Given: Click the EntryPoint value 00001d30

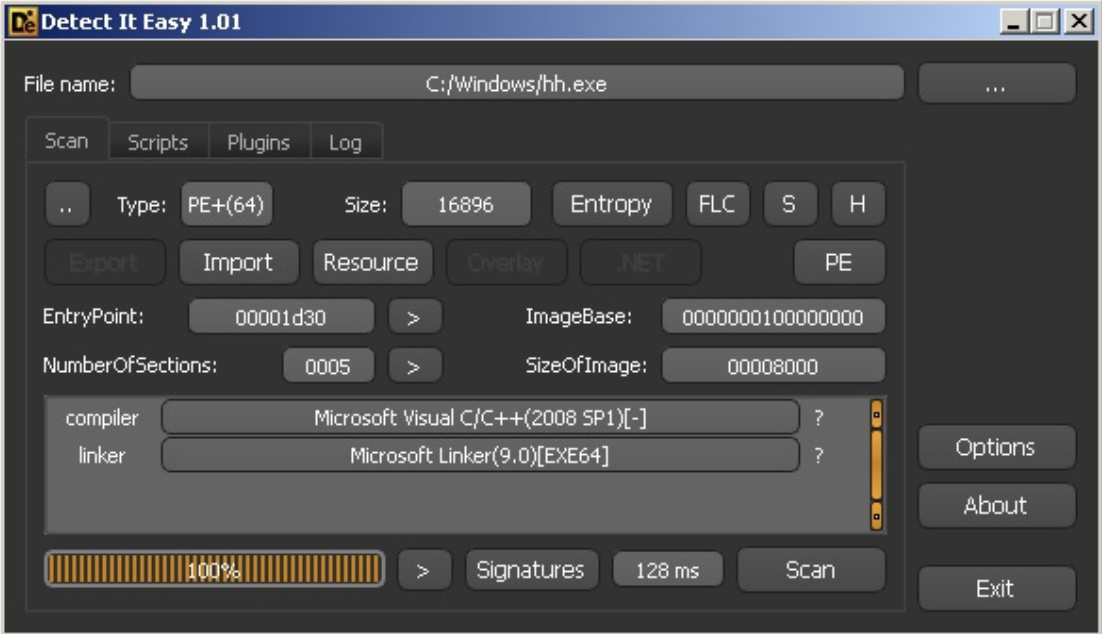Looking at the screenshot, I should click(281, 317).
